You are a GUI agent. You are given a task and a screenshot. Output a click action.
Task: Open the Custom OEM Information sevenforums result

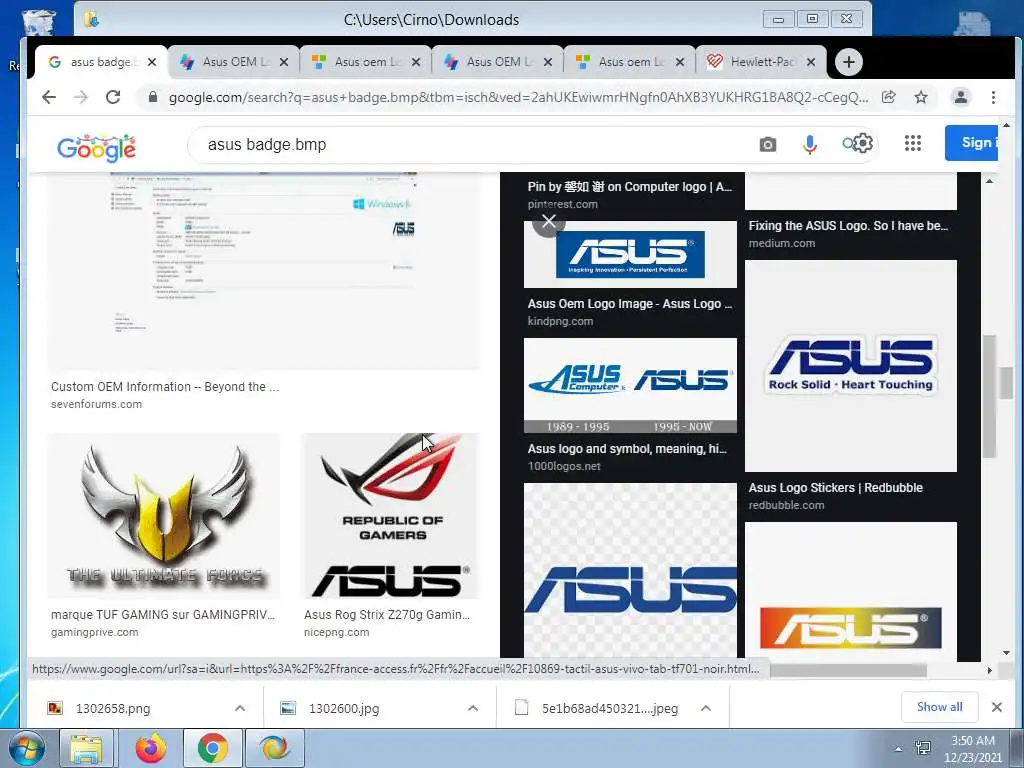point(165,387)
